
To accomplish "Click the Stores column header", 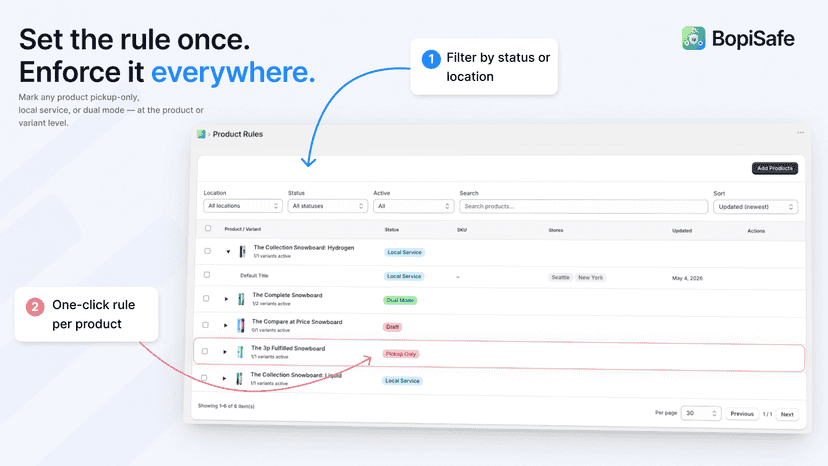I will (x=556, y=230).
